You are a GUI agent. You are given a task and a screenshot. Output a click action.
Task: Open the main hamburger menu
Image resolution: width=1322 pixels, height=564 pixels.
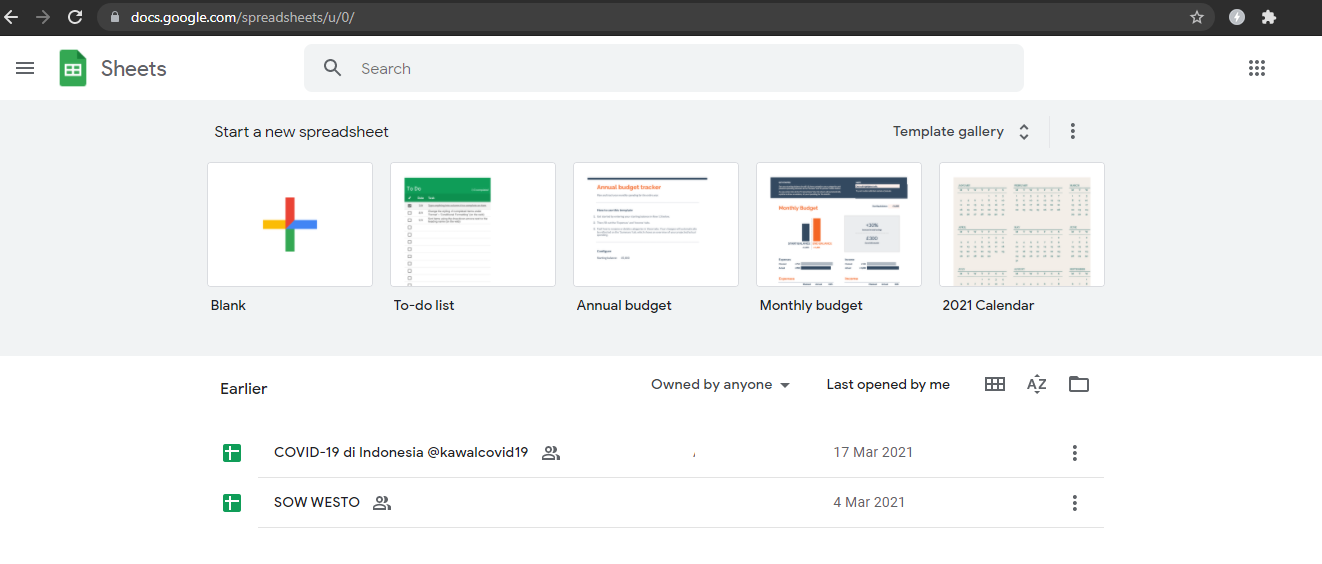click(x=25, y=68)
